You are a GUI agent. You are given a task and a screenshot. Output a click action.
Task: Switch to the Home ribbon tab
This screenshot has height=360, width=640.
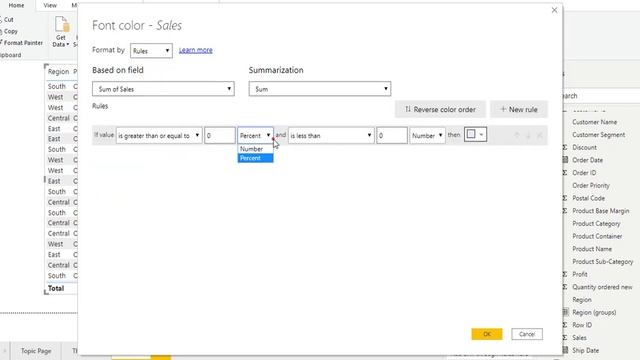16,5
